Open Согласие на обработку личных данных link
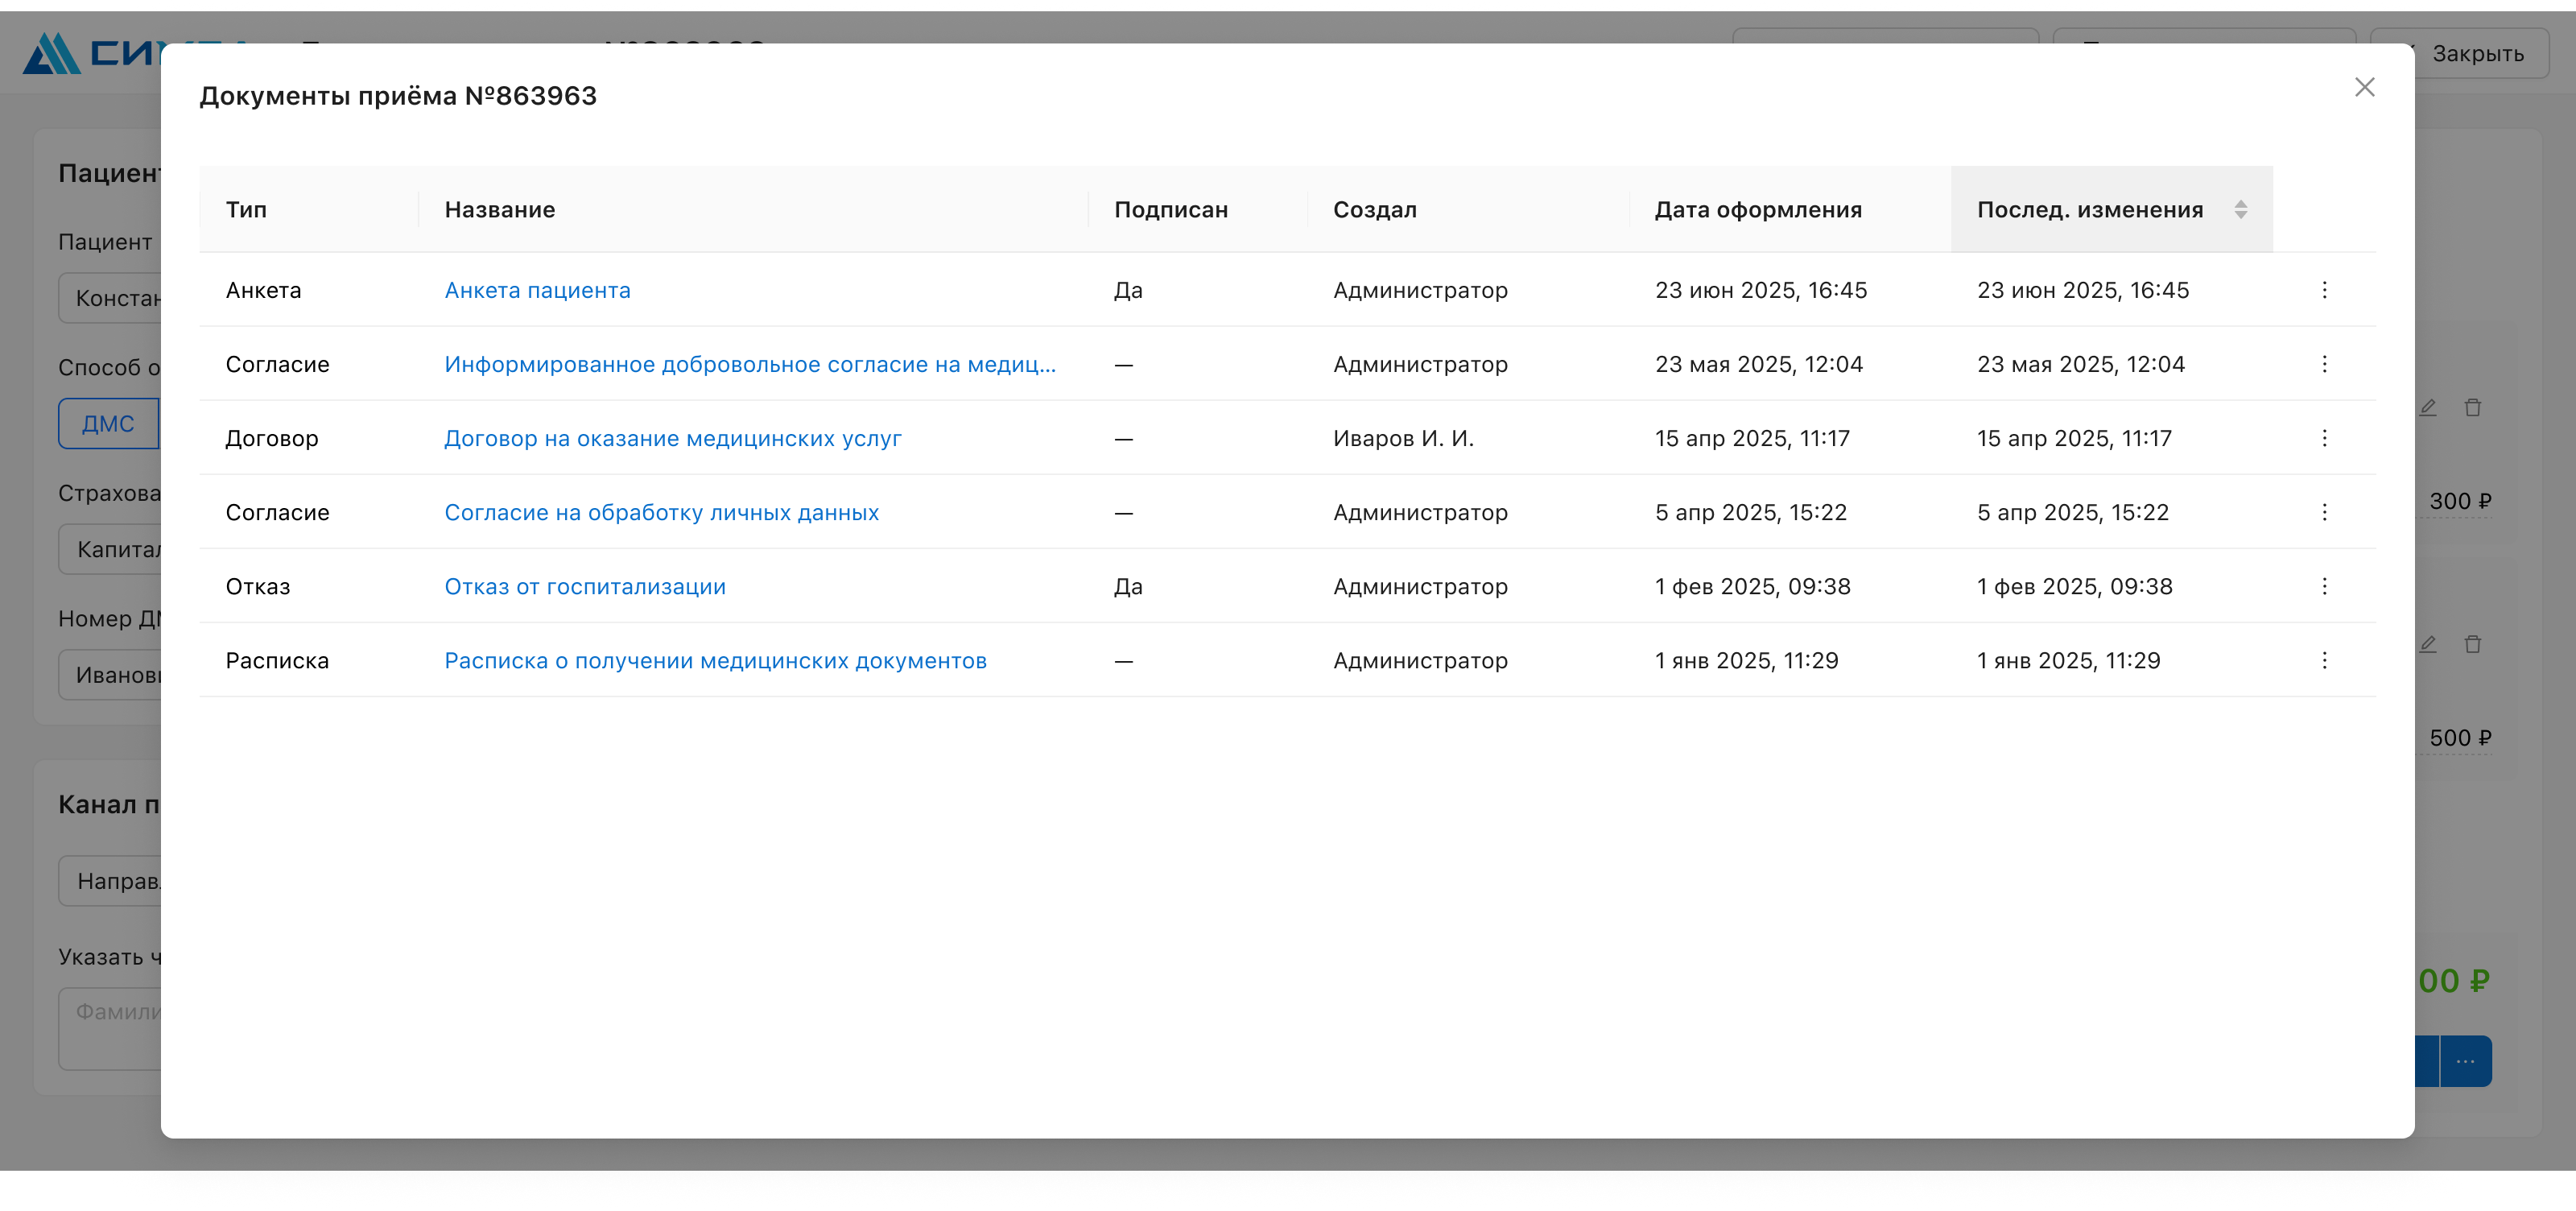Screen dimensions: 2576x1211 (x=661, y=512)
